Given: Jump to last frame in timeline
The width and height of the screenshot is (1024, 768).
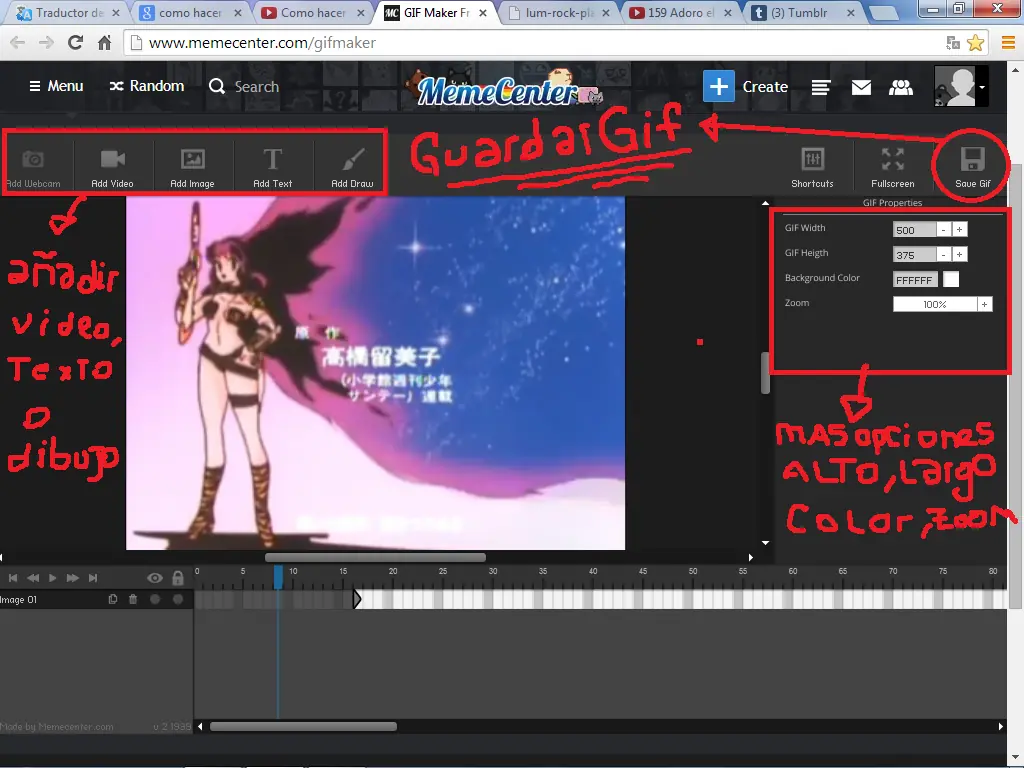Looking at the screenshot, I should point(93,578).
